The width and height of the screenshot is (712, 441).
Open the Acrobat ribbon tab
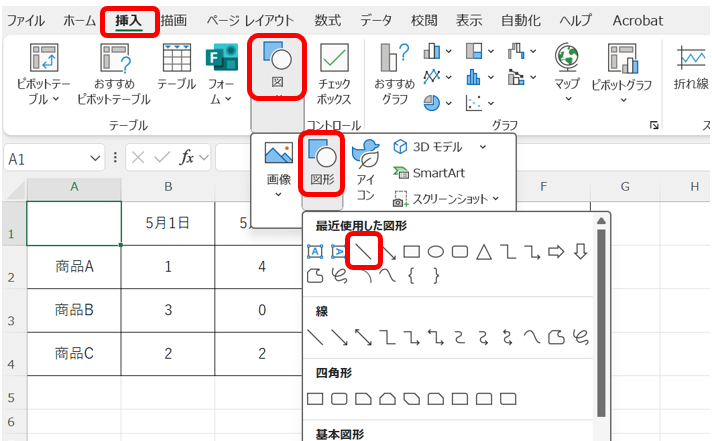click(638, 21)
